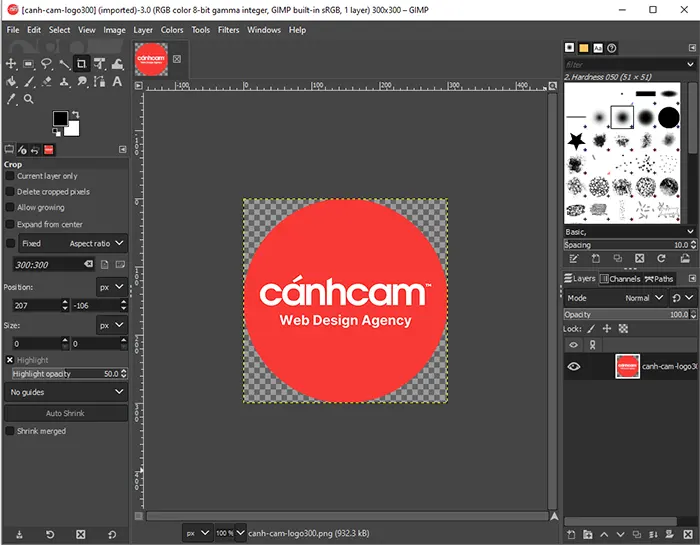Open the Undo History tab

(35, 150)
